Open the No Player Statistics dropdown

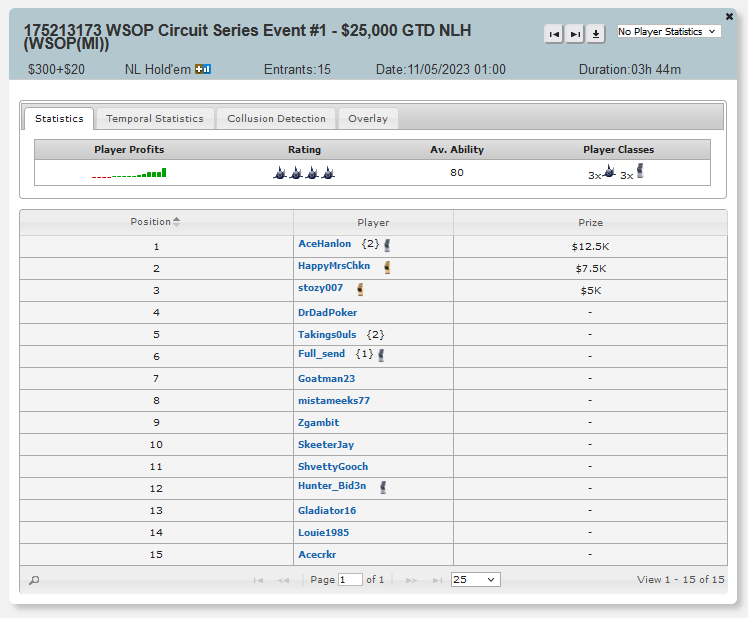(669, 31)
